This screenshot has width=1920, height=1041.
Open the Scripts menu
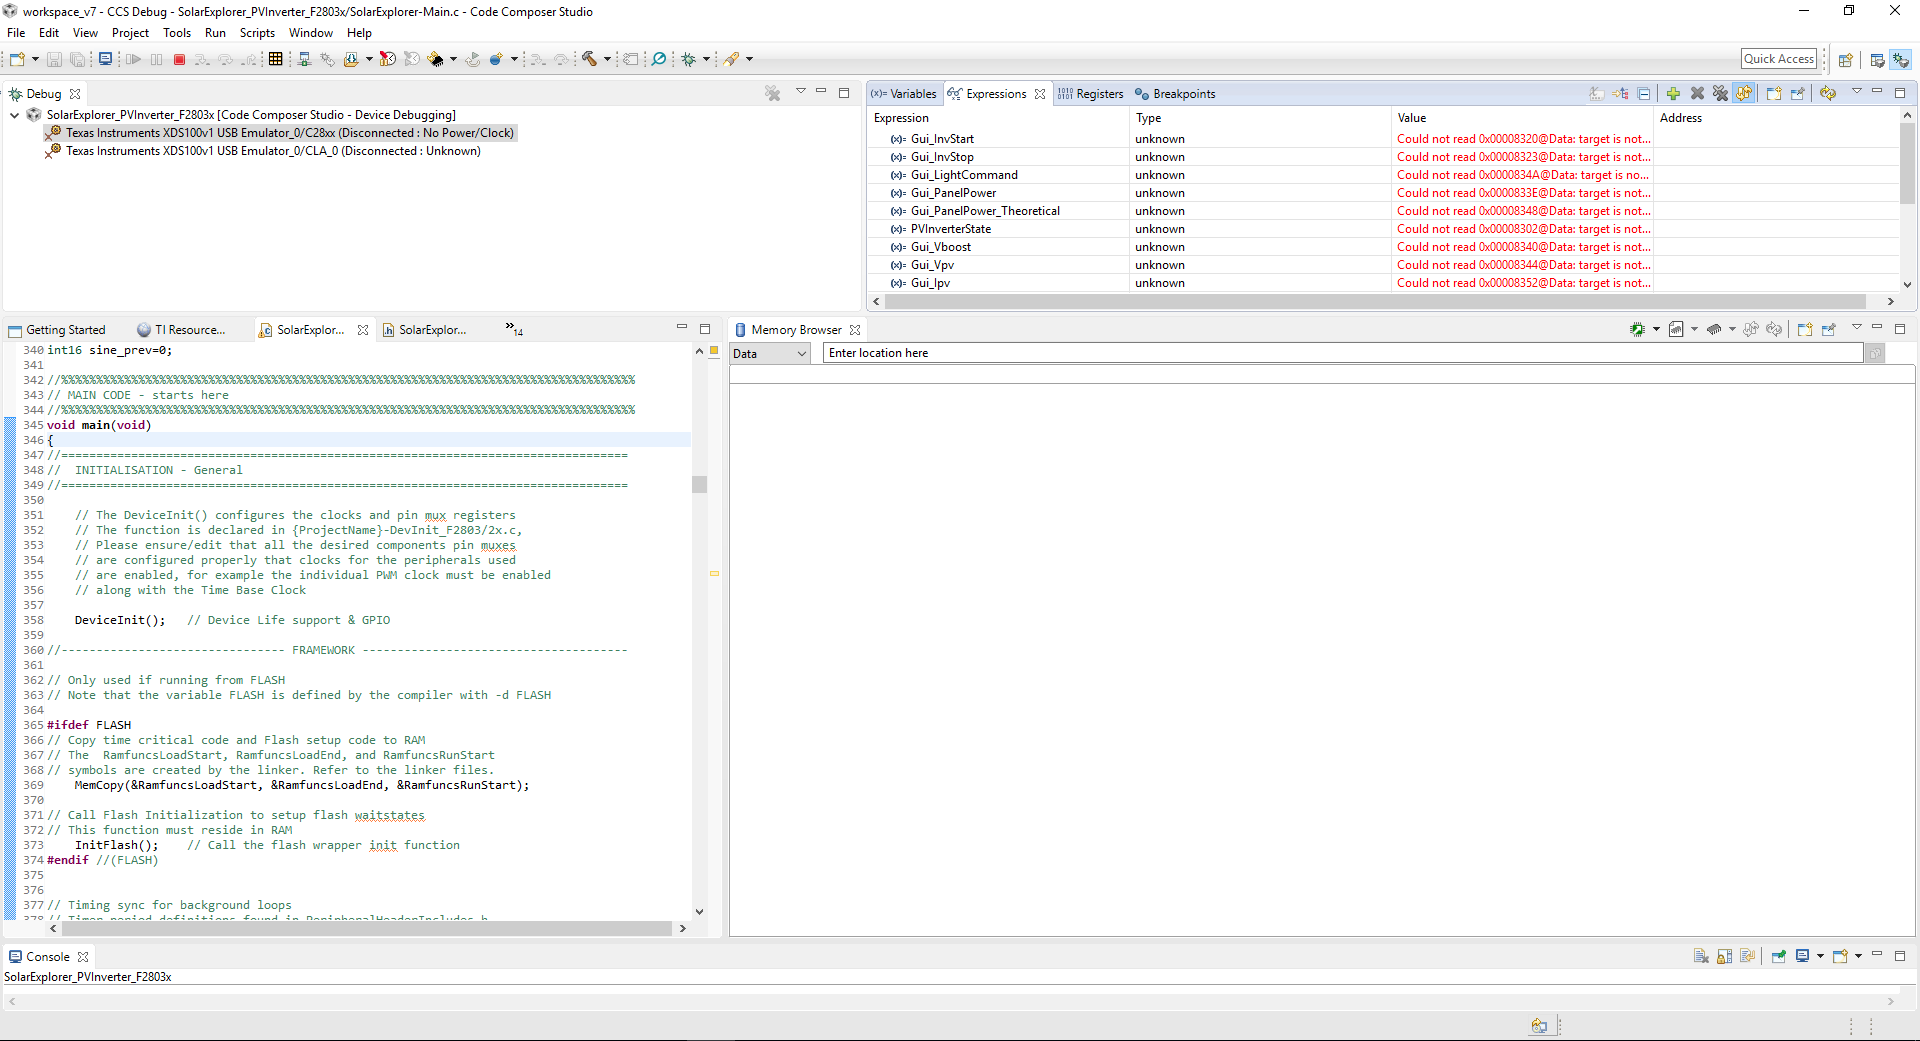click(257, 33)
